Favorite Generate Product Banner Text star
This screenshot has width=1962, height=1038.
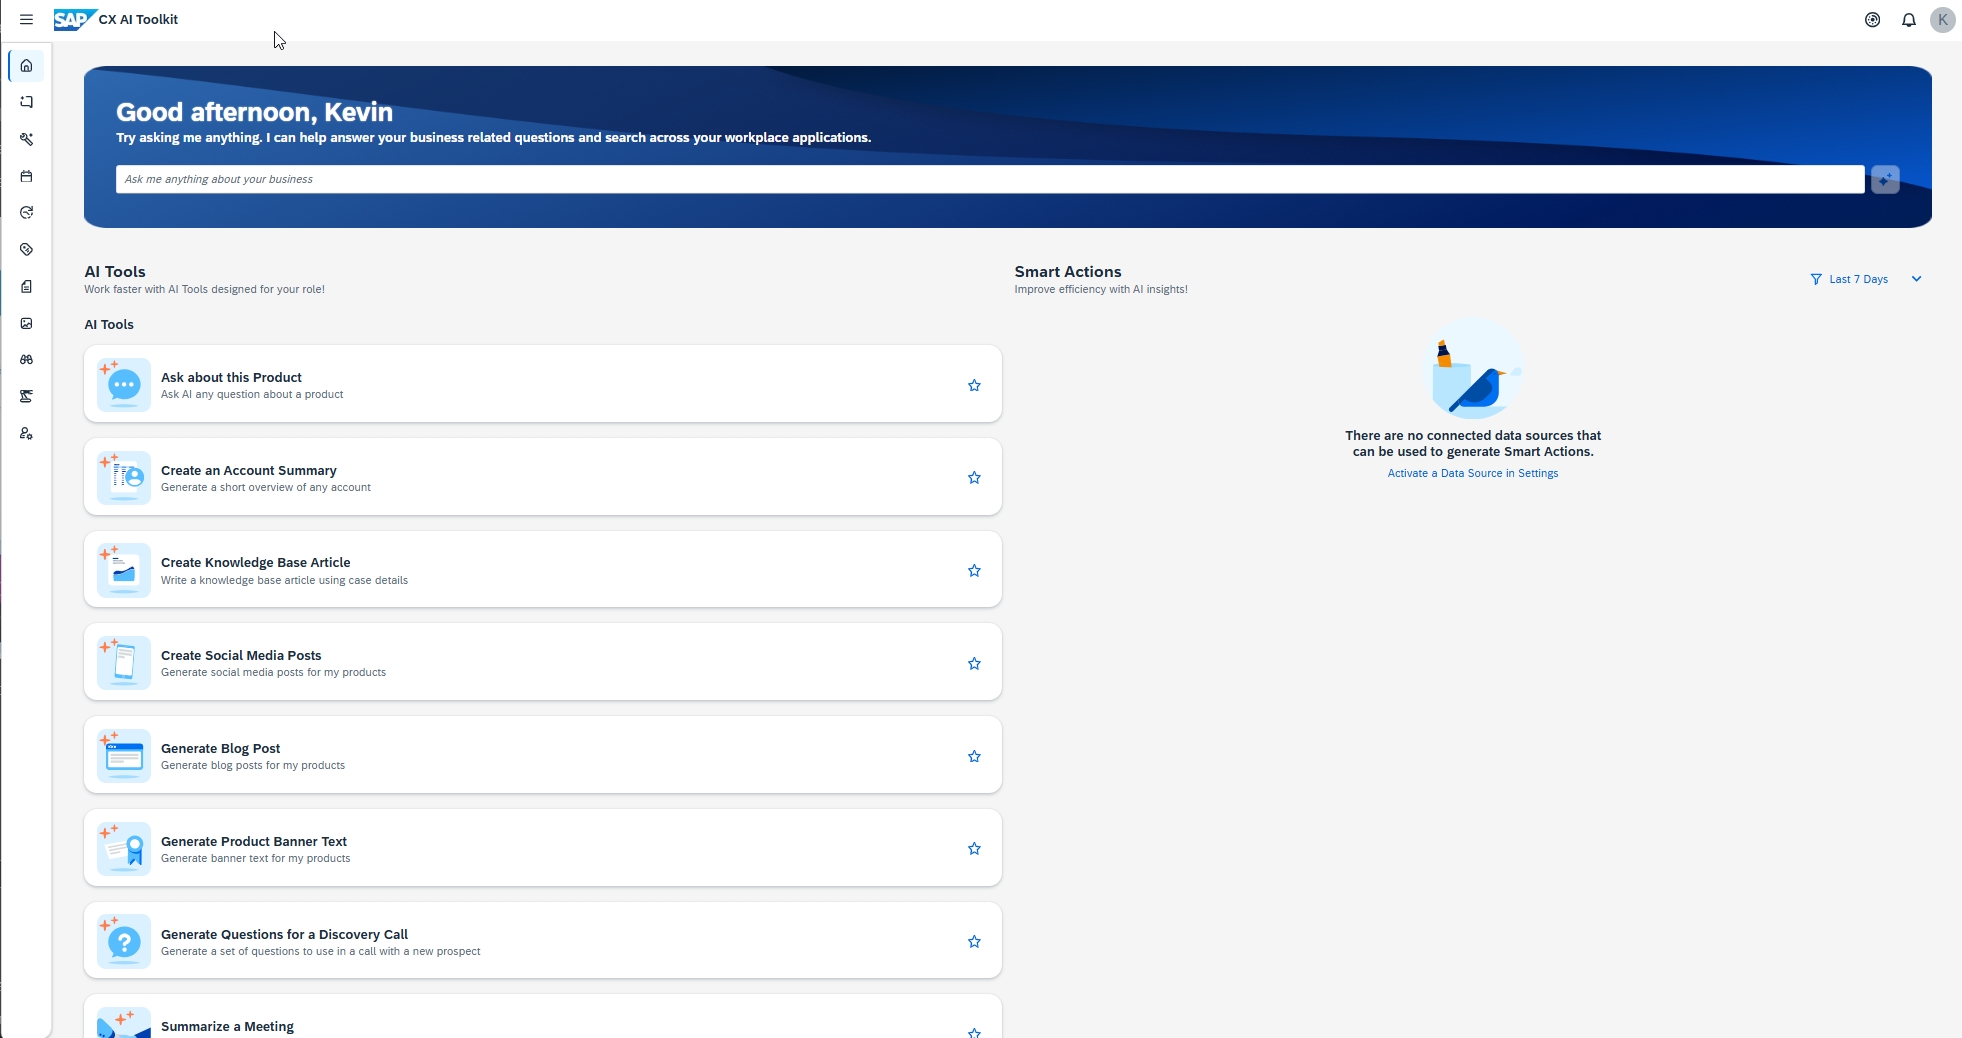974,849
